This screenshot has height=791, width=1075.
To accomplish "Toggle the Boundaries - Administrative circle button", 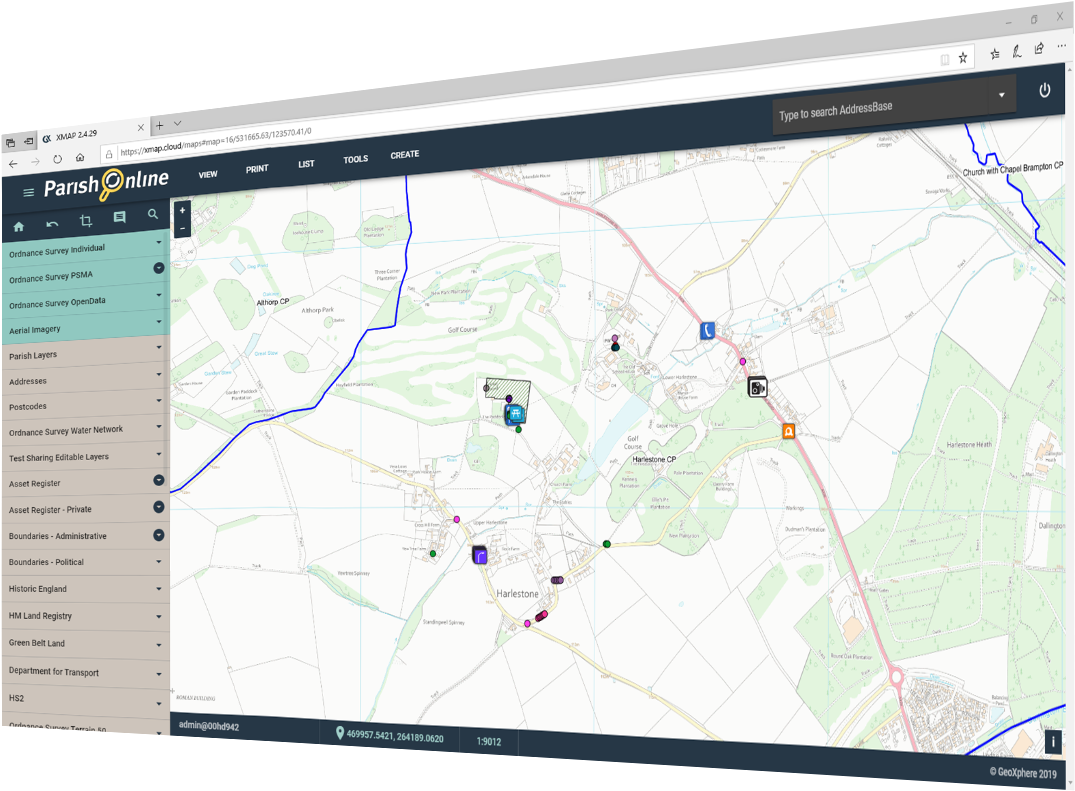I will [x=158, y=535].
